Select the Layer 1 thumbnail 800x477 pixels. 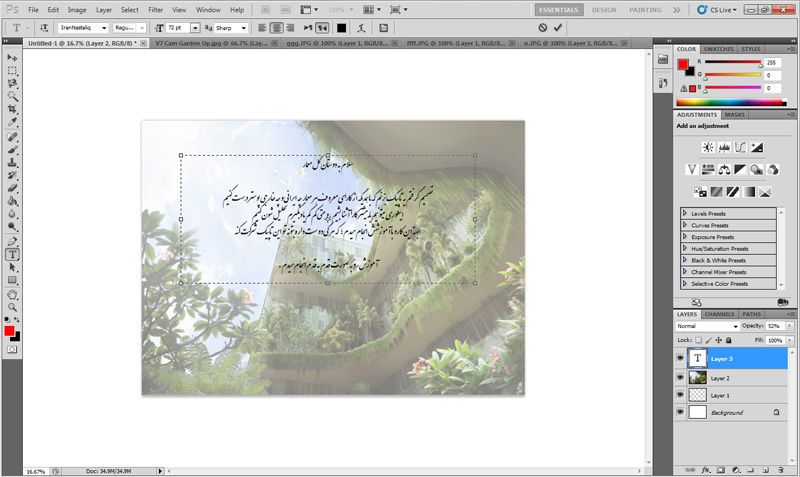(x=697, y=395)
